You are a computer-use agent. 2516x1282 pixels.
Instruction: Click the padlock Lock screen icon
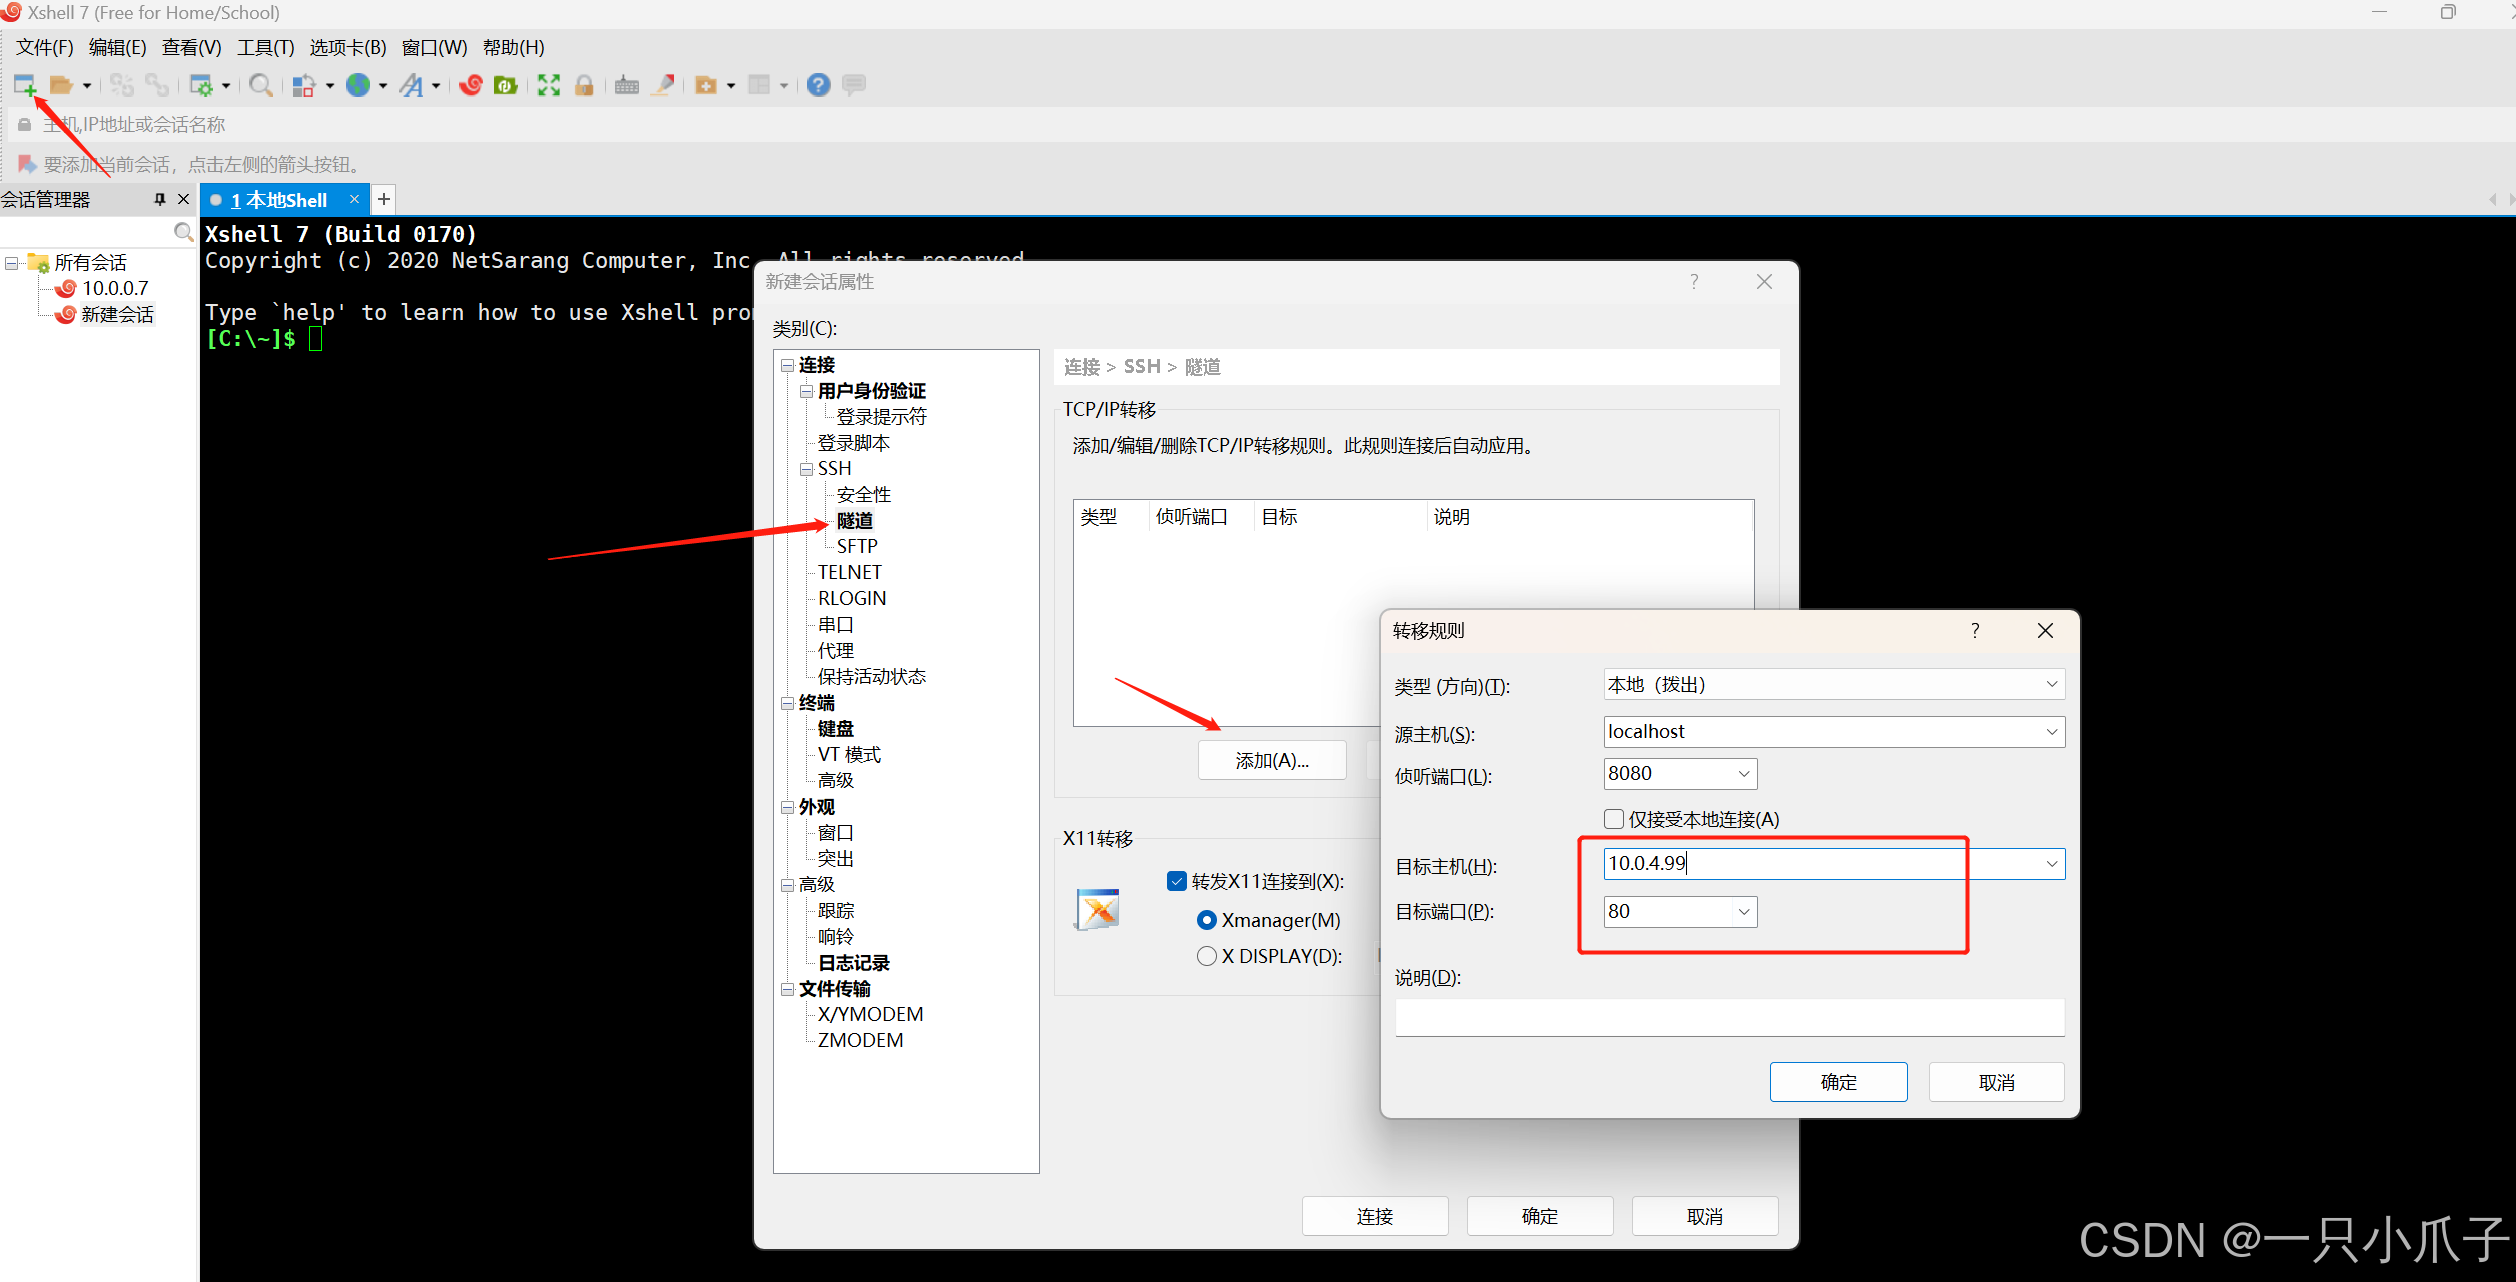[584, 86]
